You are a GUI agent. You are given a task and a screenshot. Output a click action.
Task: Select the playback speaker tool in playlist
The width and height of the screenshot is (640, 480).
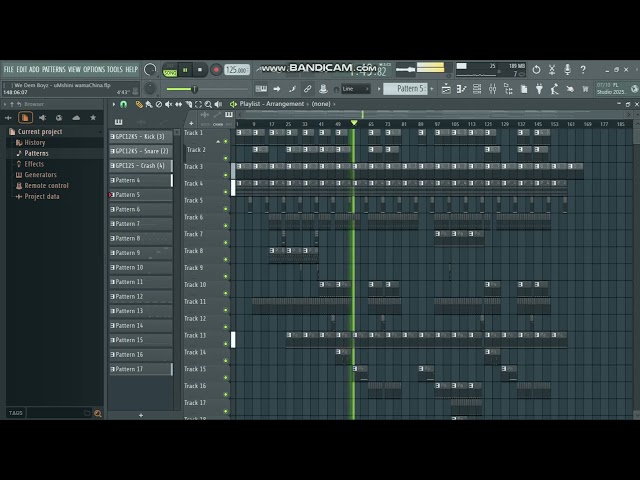[218, 104]
